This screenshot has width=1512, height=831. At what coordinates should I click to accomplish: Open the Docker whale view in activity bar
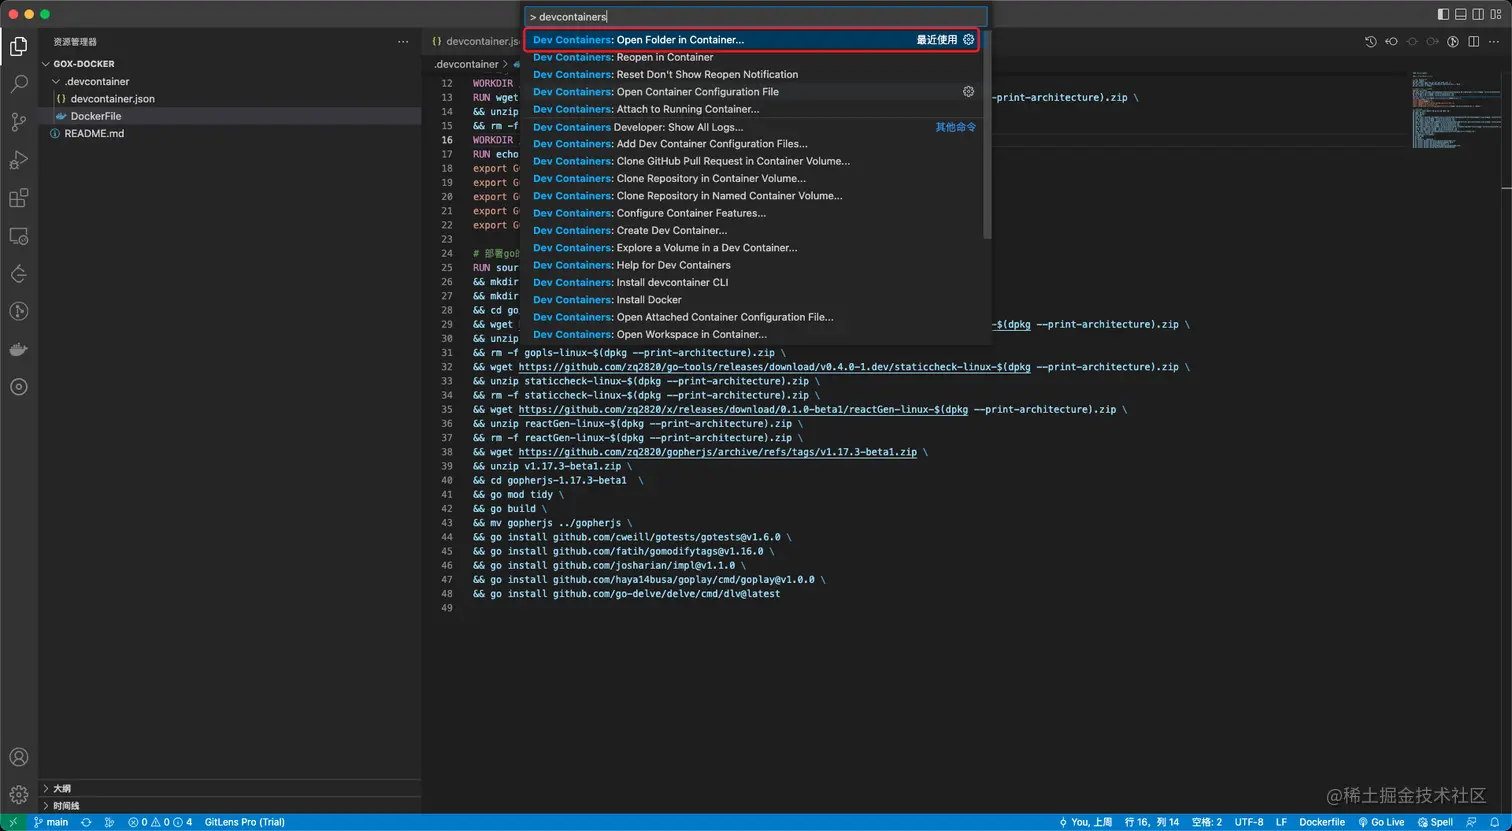click(18, 350)
